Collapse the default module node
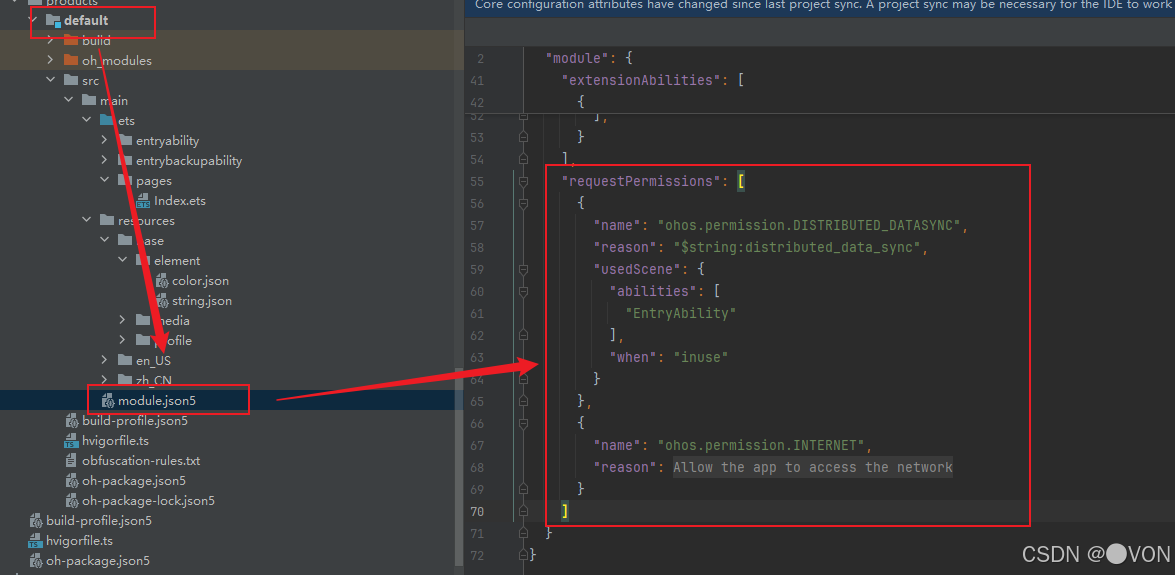The width and height of the screenshot is (1175, 575). [x=33, y=20]
